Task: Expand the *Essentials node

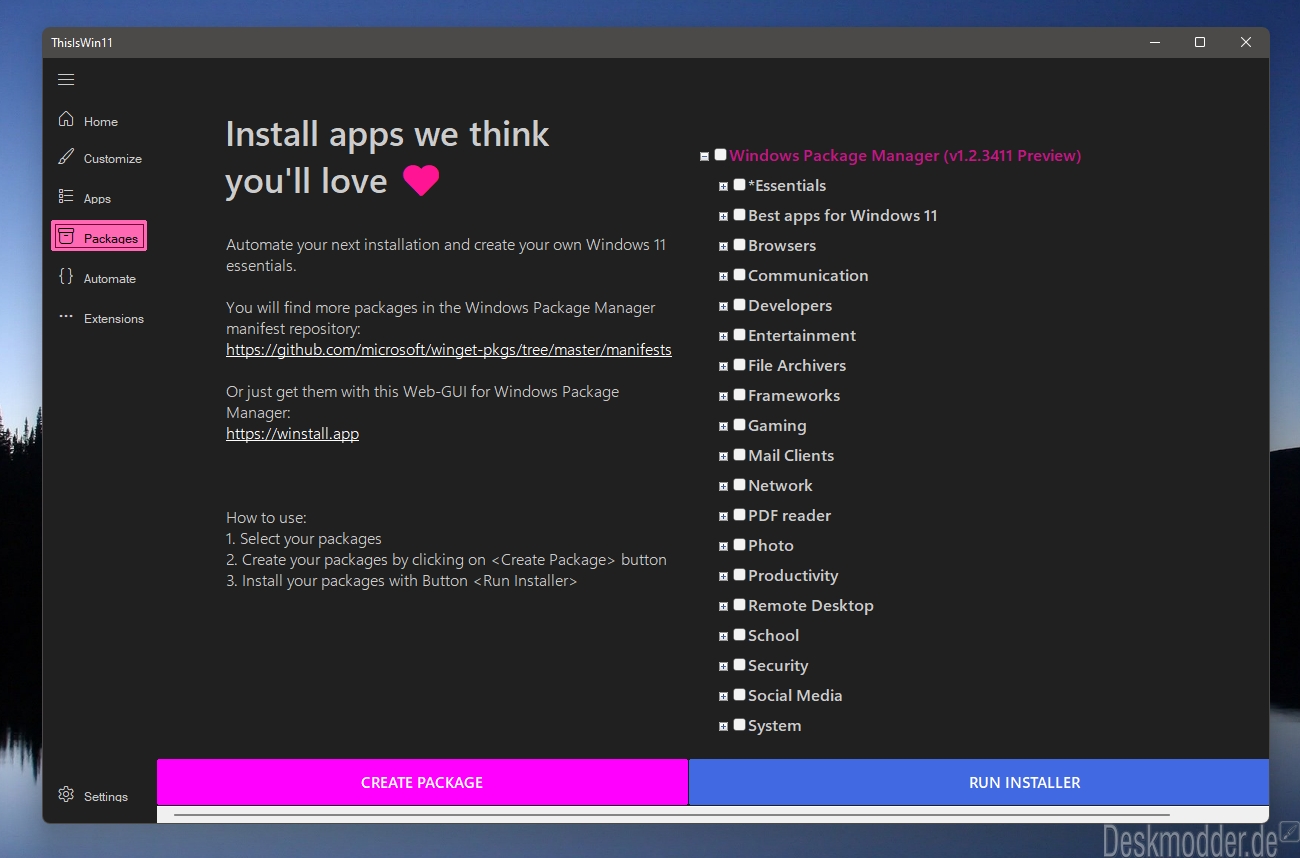Action: pos(723,186)
